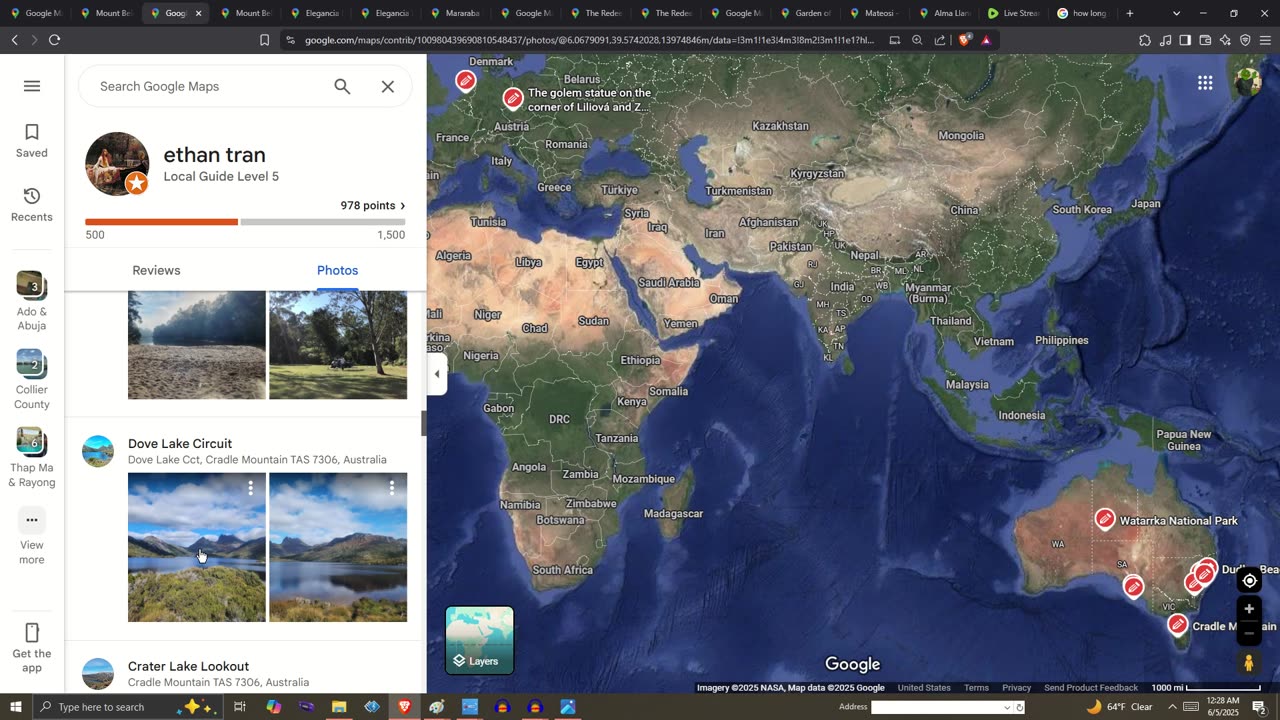Click the Local Guide points progress bar
This screenshot has width=1280, height=720.
click(245, 222)
